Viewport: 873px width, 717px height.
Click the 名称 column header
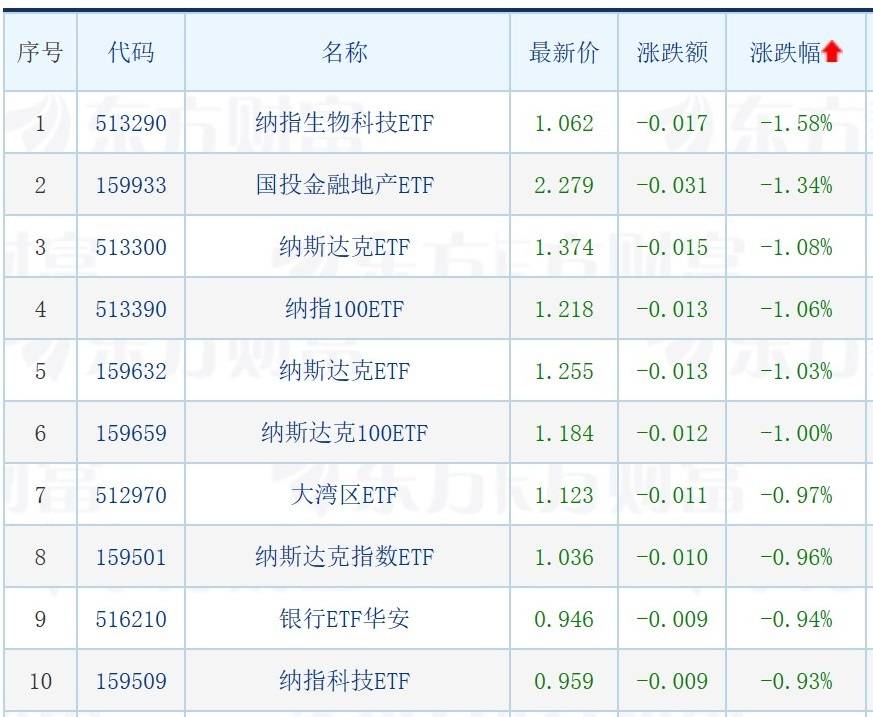[x=345, y=53]
